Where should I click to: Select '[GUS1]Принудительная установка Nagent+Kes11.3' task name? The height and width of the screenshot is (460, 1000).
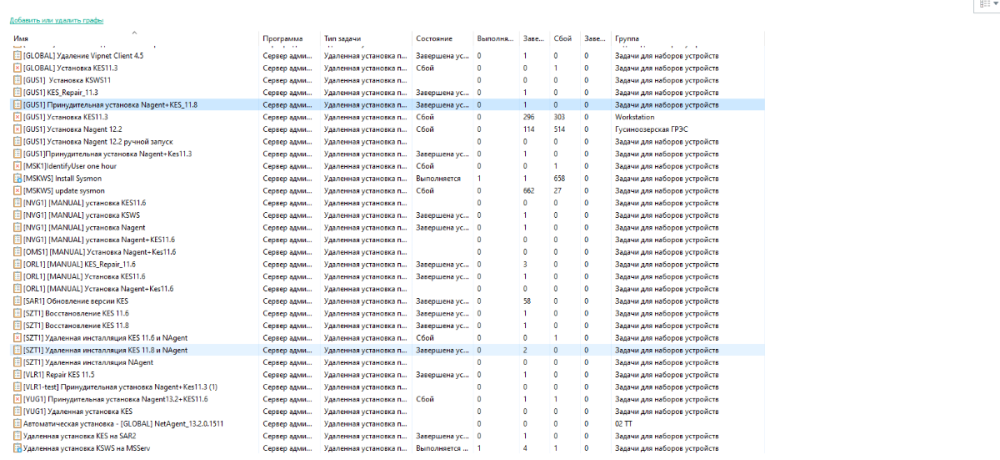point(108,154)
